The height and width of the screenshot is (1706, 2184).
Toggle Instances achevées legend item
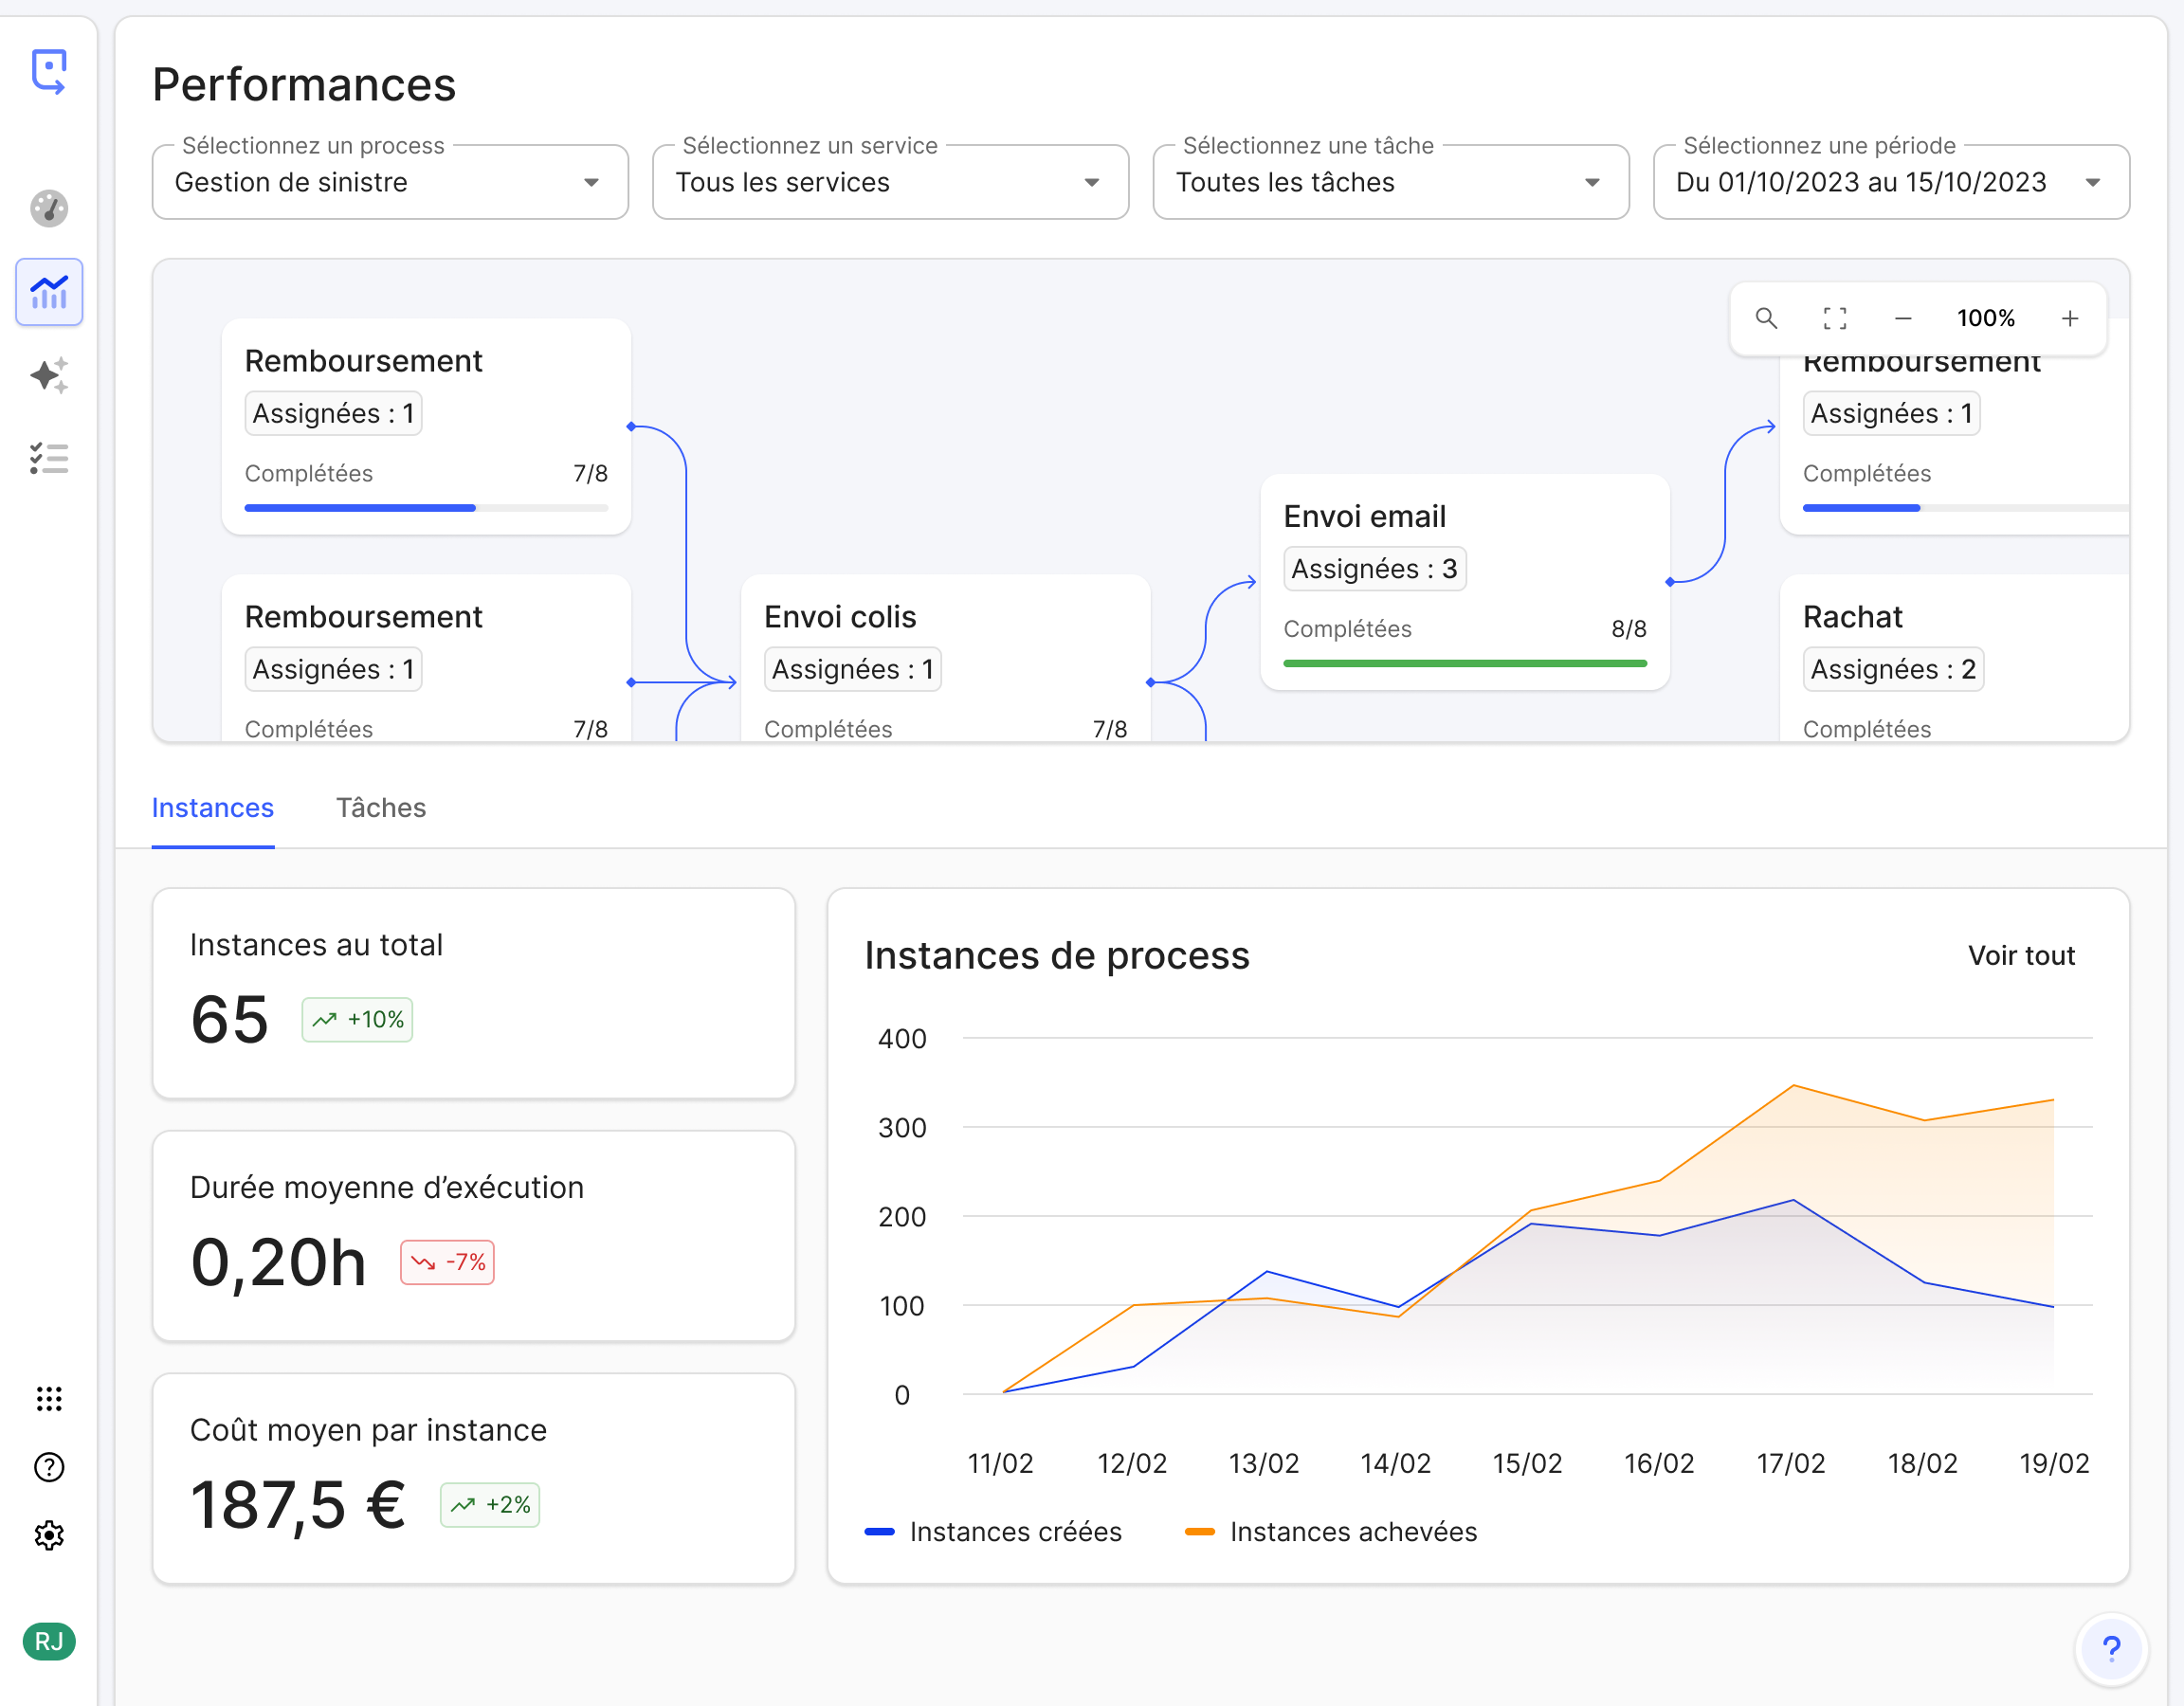coord(1330,1531)
